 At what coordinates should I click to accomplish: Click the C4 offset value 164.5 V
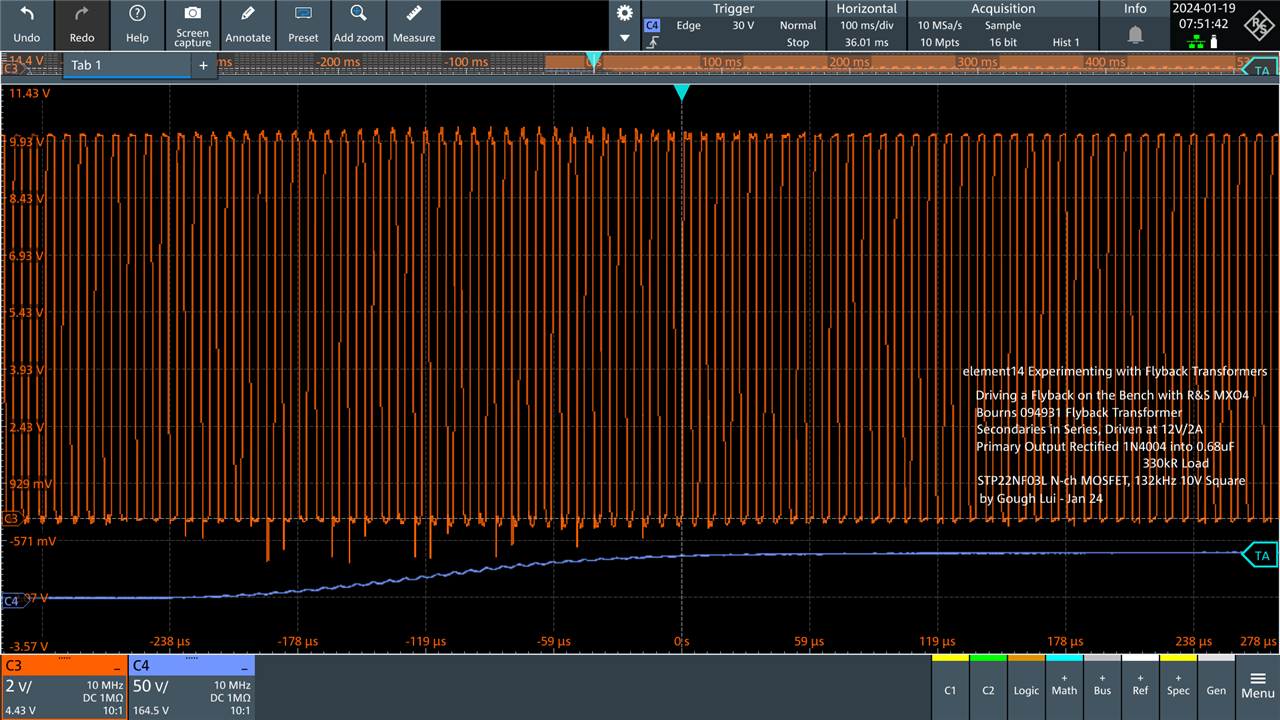(152, 711)
